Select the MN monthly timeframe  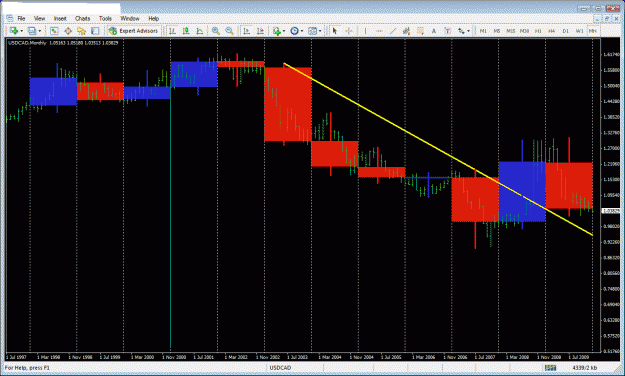(x=593, y=31)
